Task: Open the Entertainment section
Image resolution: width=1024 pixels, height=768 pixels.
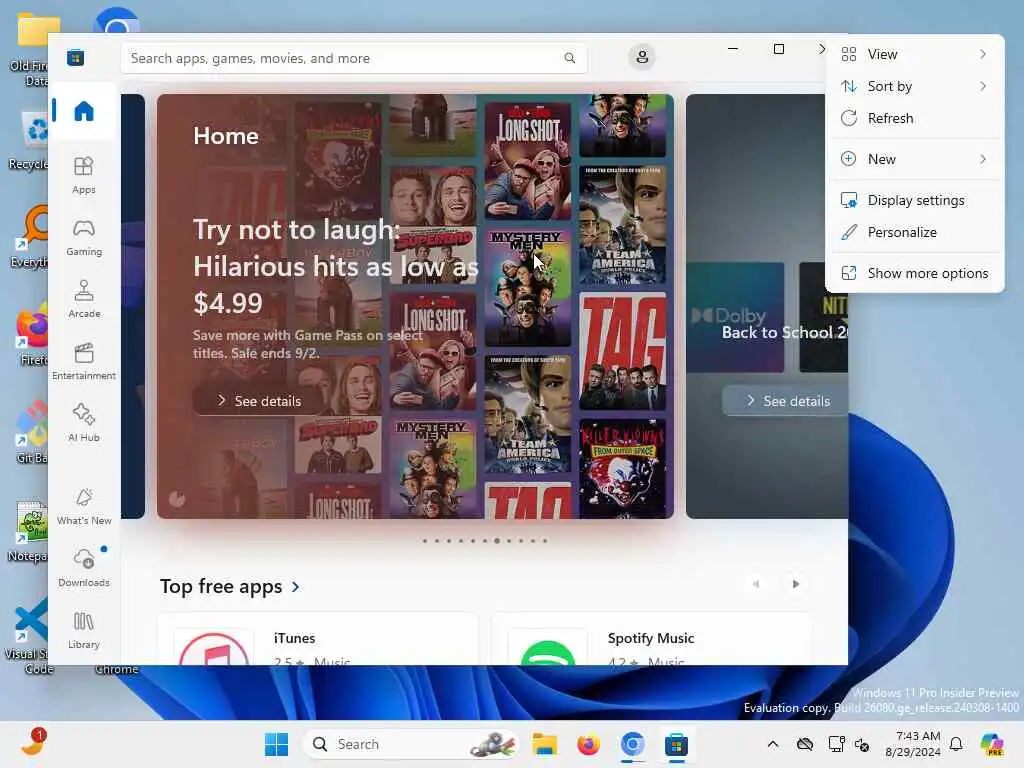Action: pos(84,361)
